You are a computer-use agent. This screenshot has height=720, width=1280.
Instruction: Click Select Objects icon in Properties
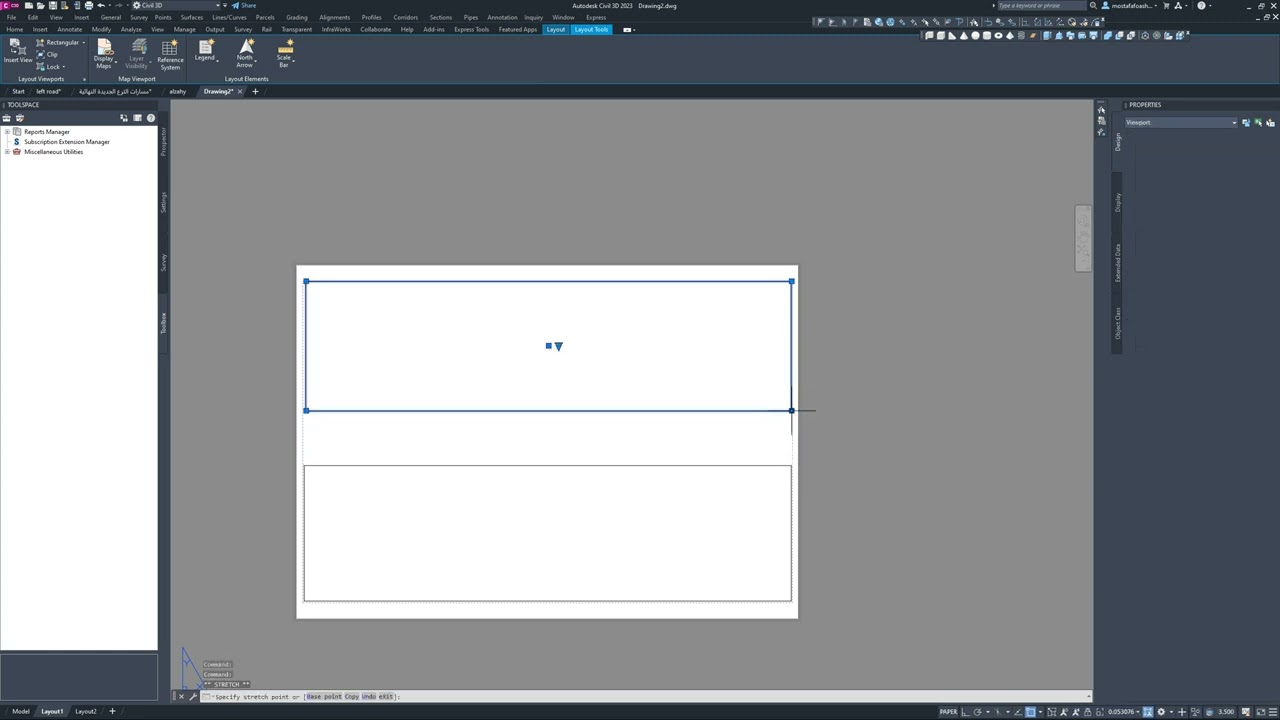click(1258, 122)
